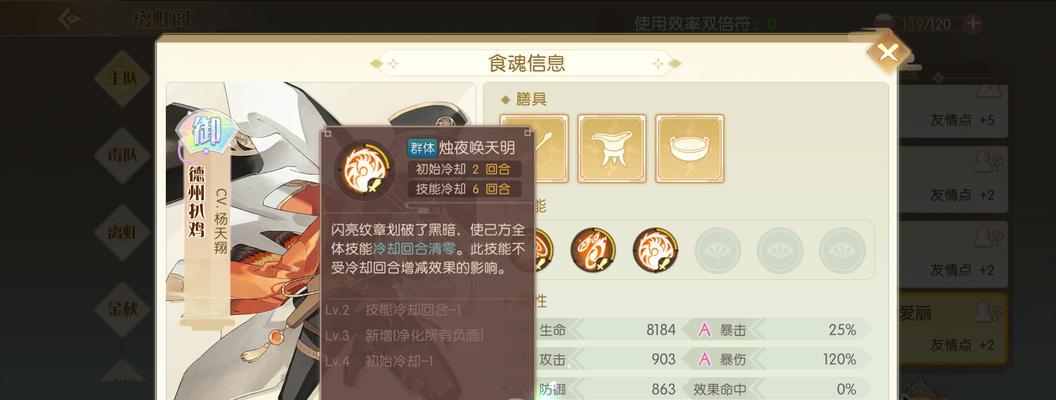1056x400 pixels.
Task: Select the middle locked skill slot
Action: pos(779,250)
